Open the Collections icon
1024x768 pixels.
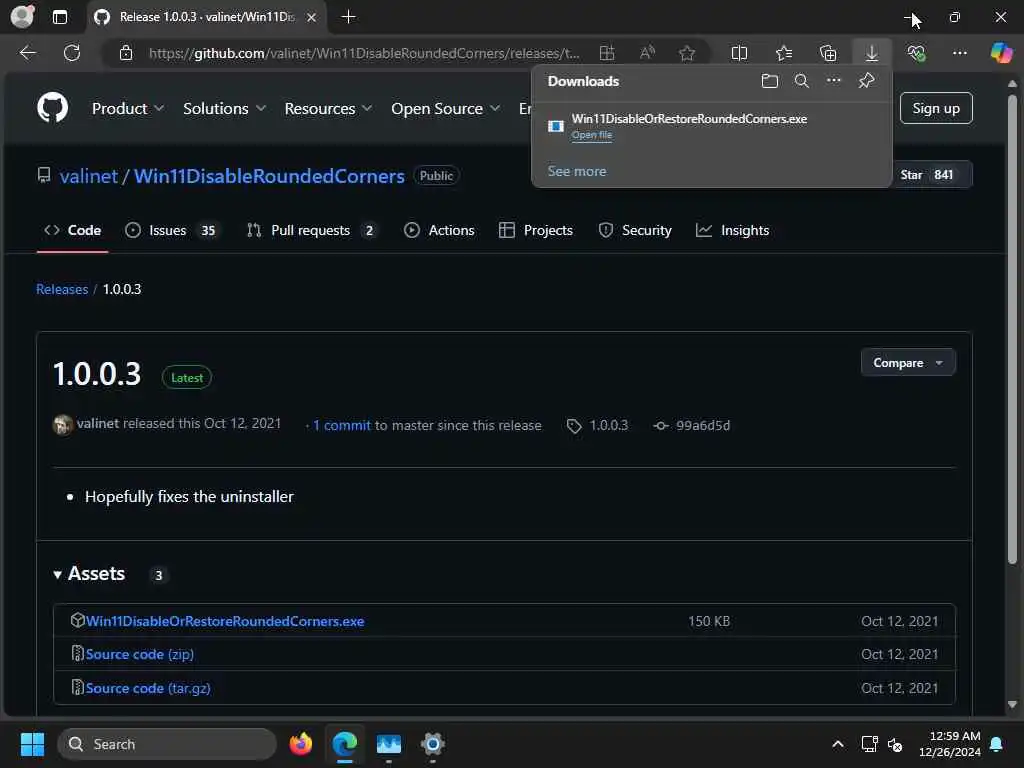coord(828,53)
